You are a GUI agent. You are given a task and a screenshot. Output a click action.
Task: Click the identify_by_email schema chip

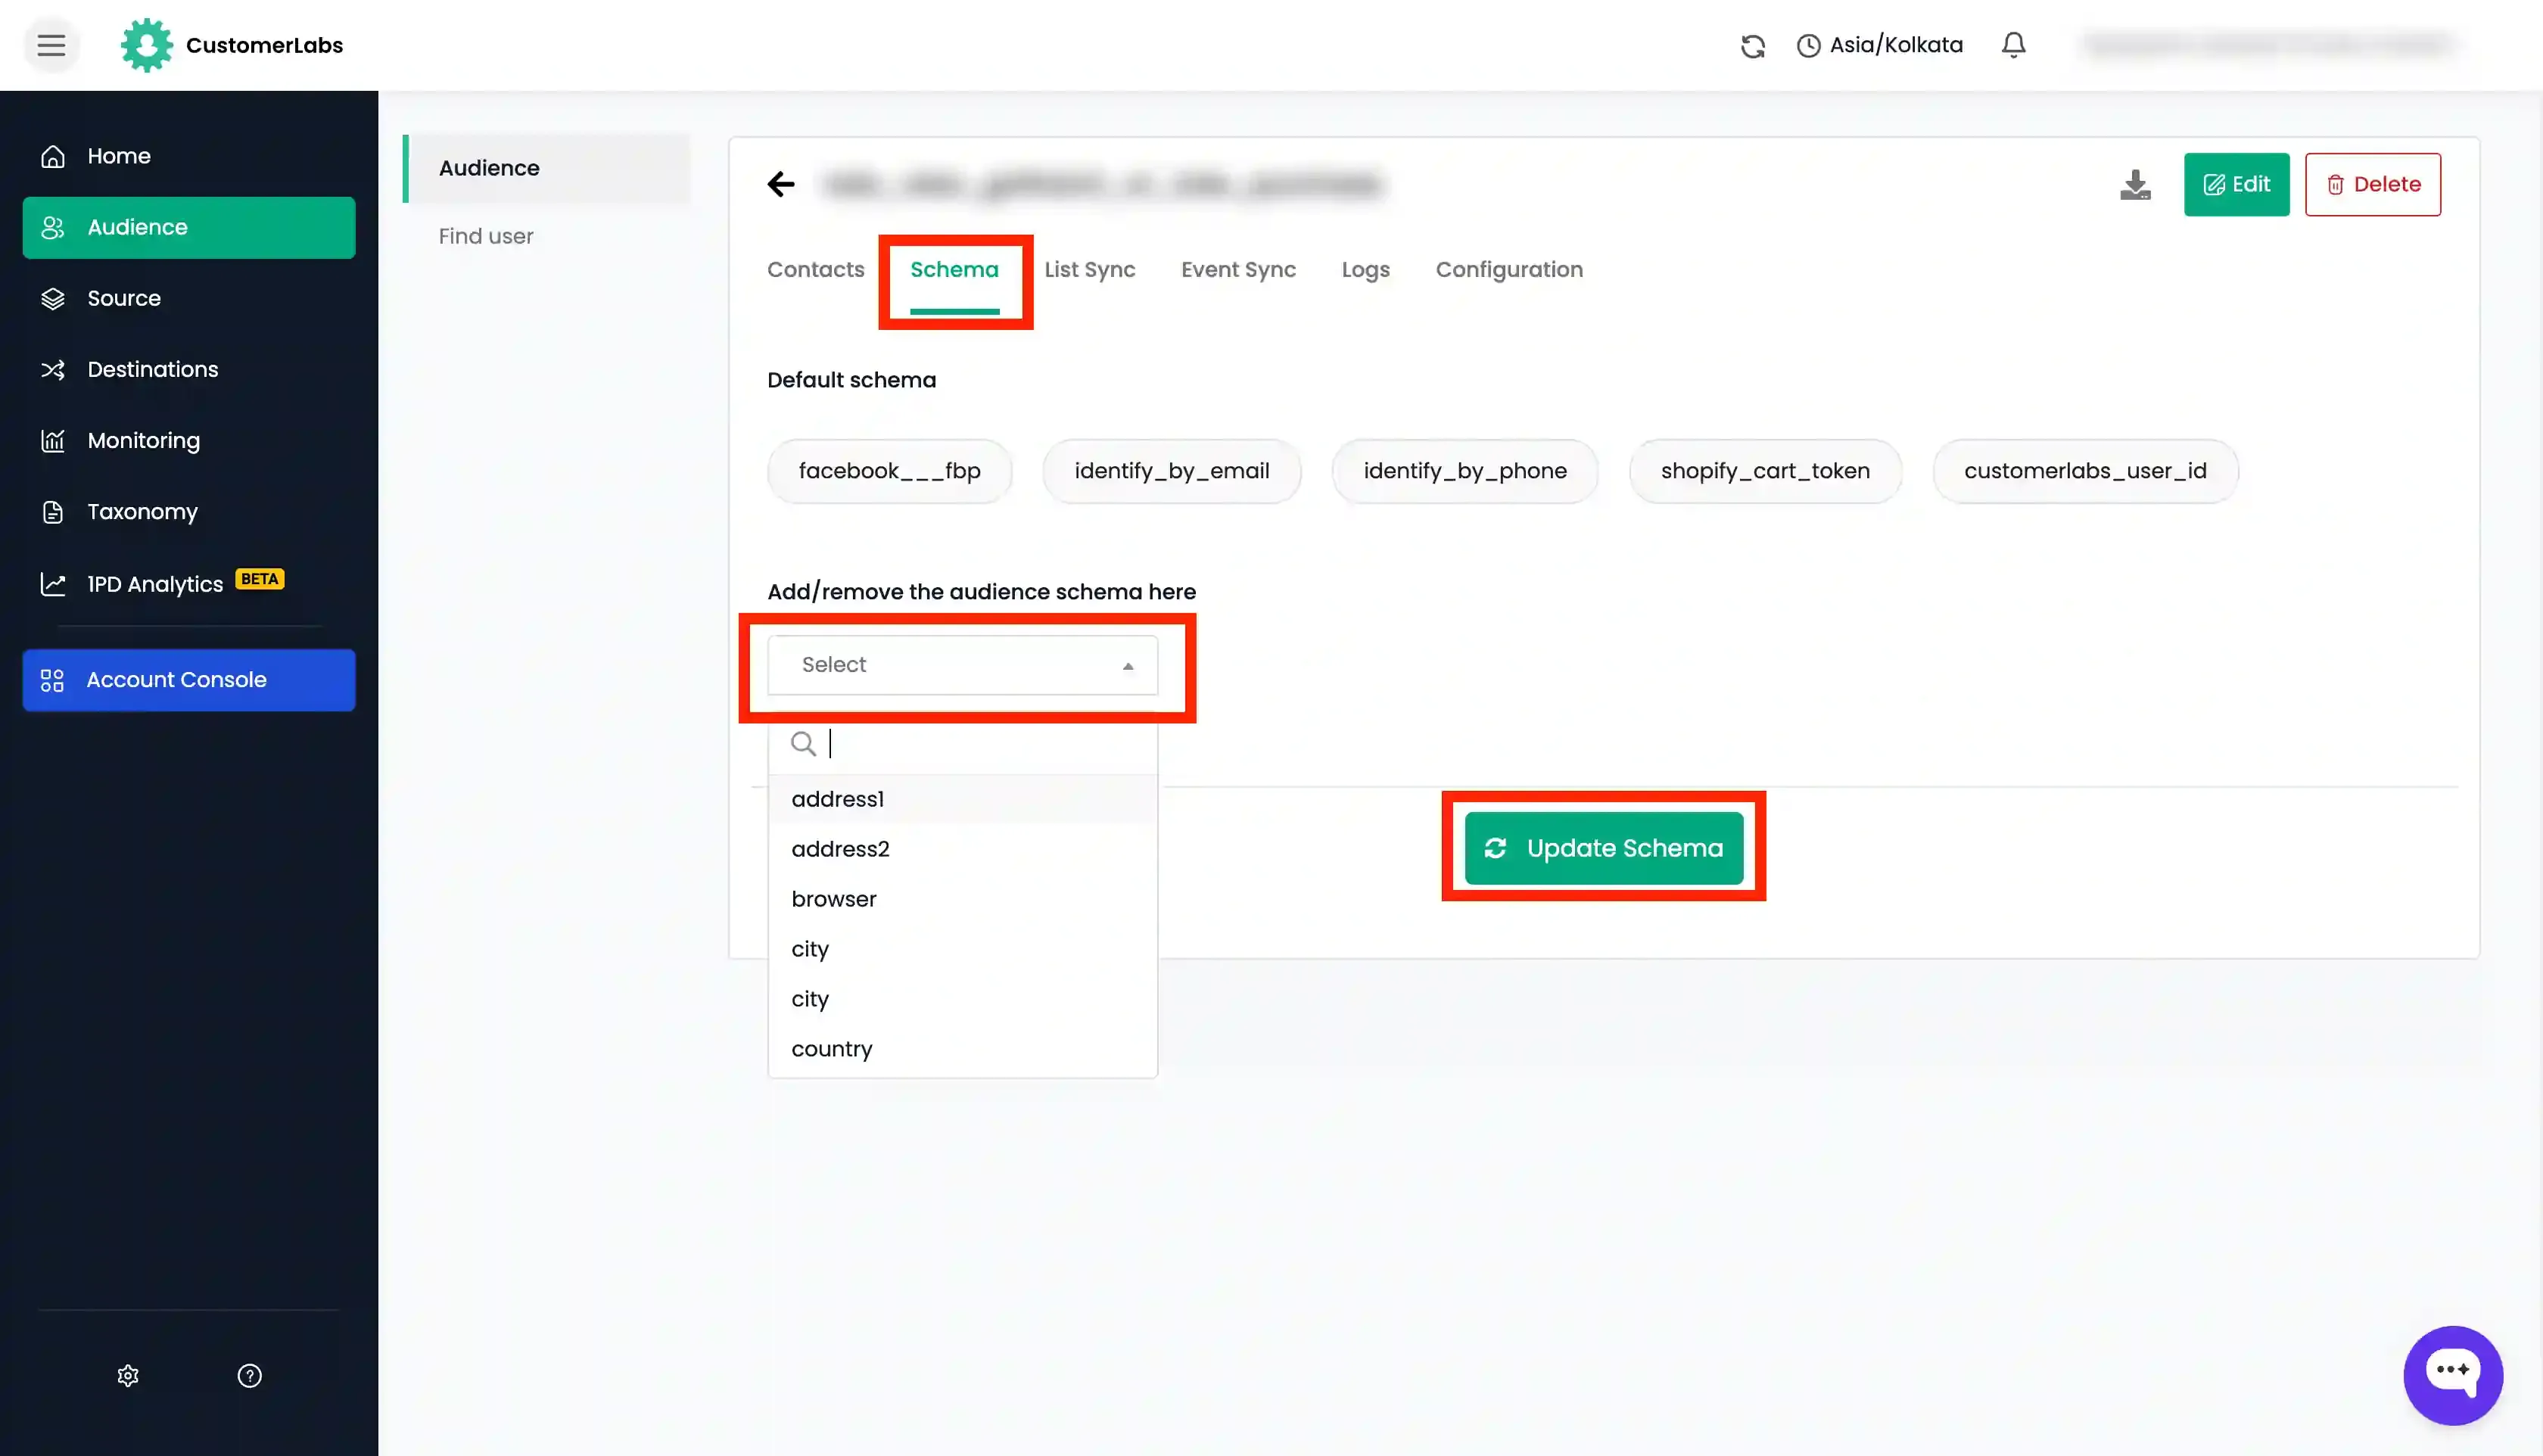pos(1171,471)
